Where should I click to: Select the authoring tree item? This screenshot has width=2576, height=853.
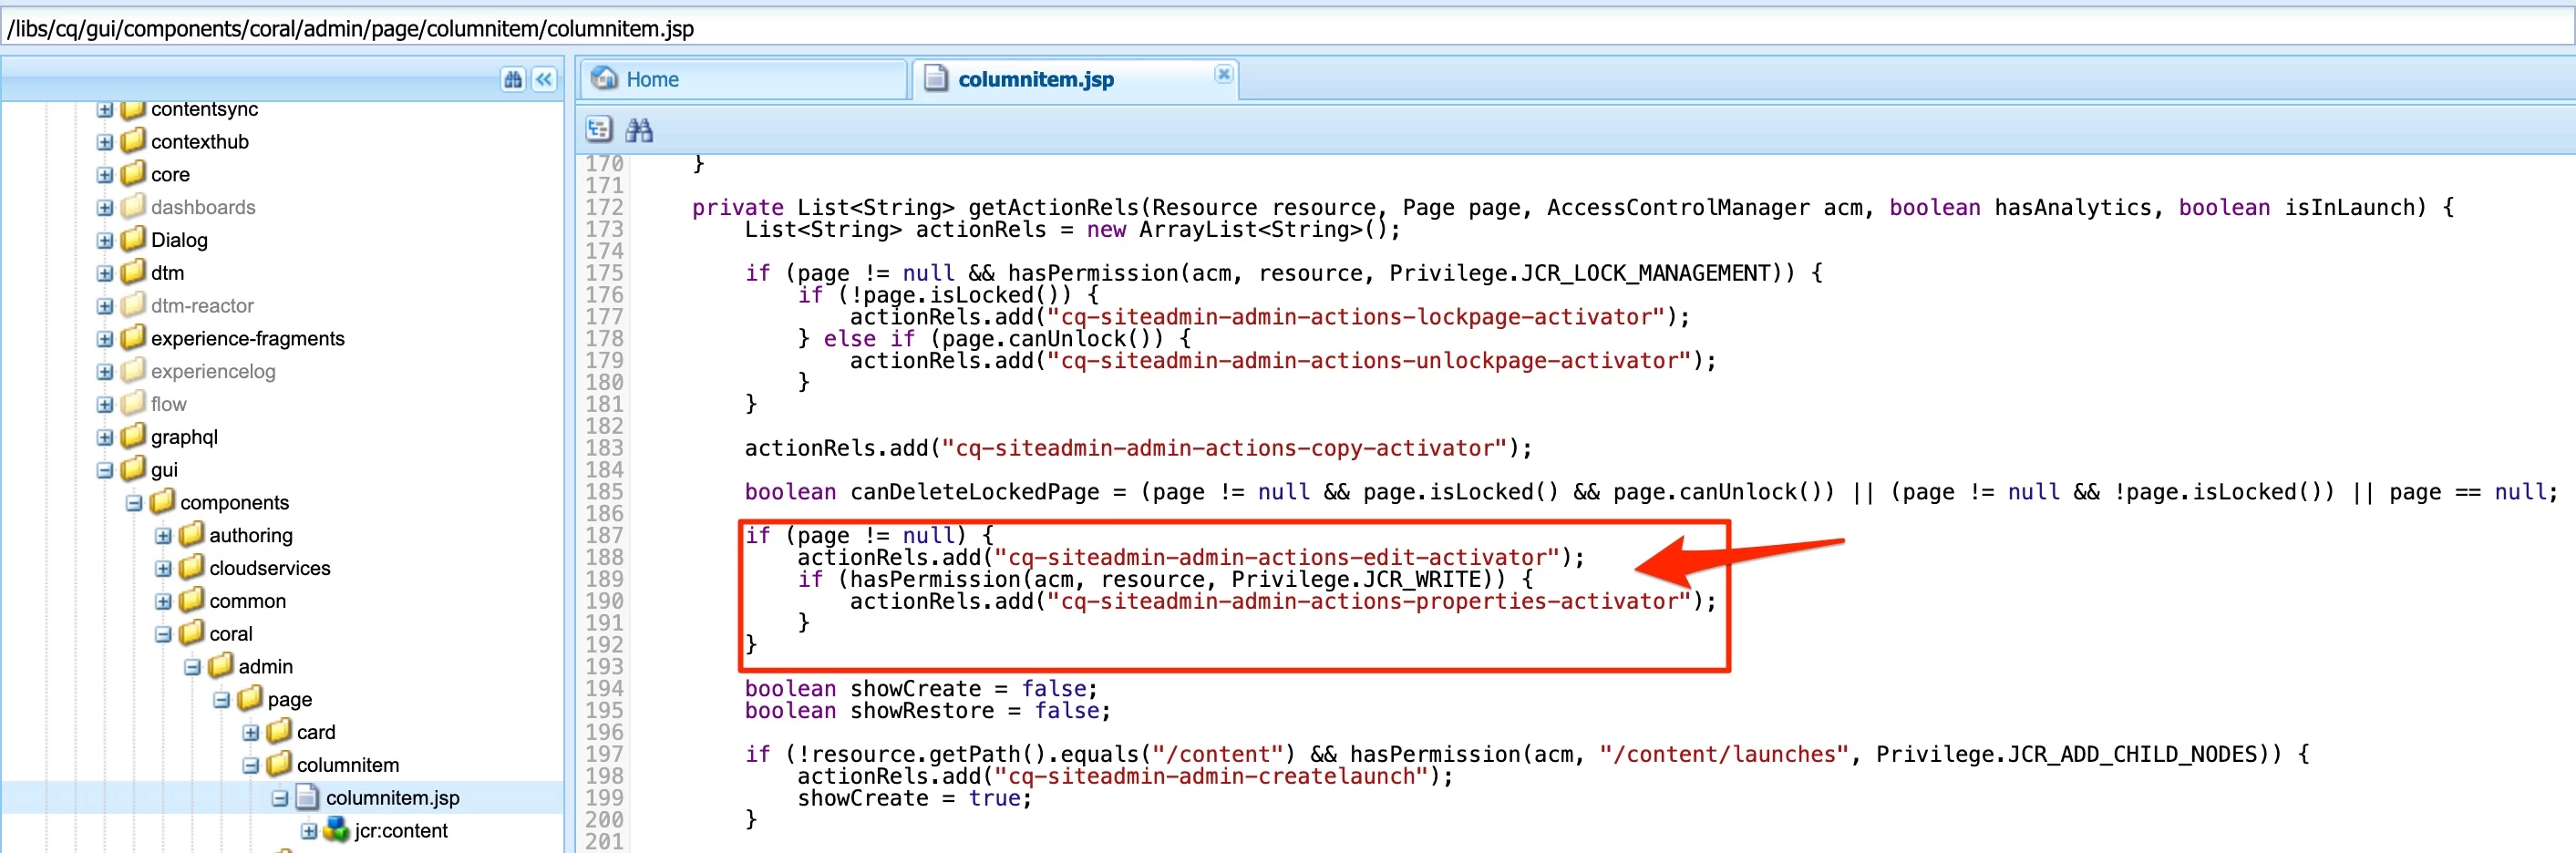click(x=250, y=536)
